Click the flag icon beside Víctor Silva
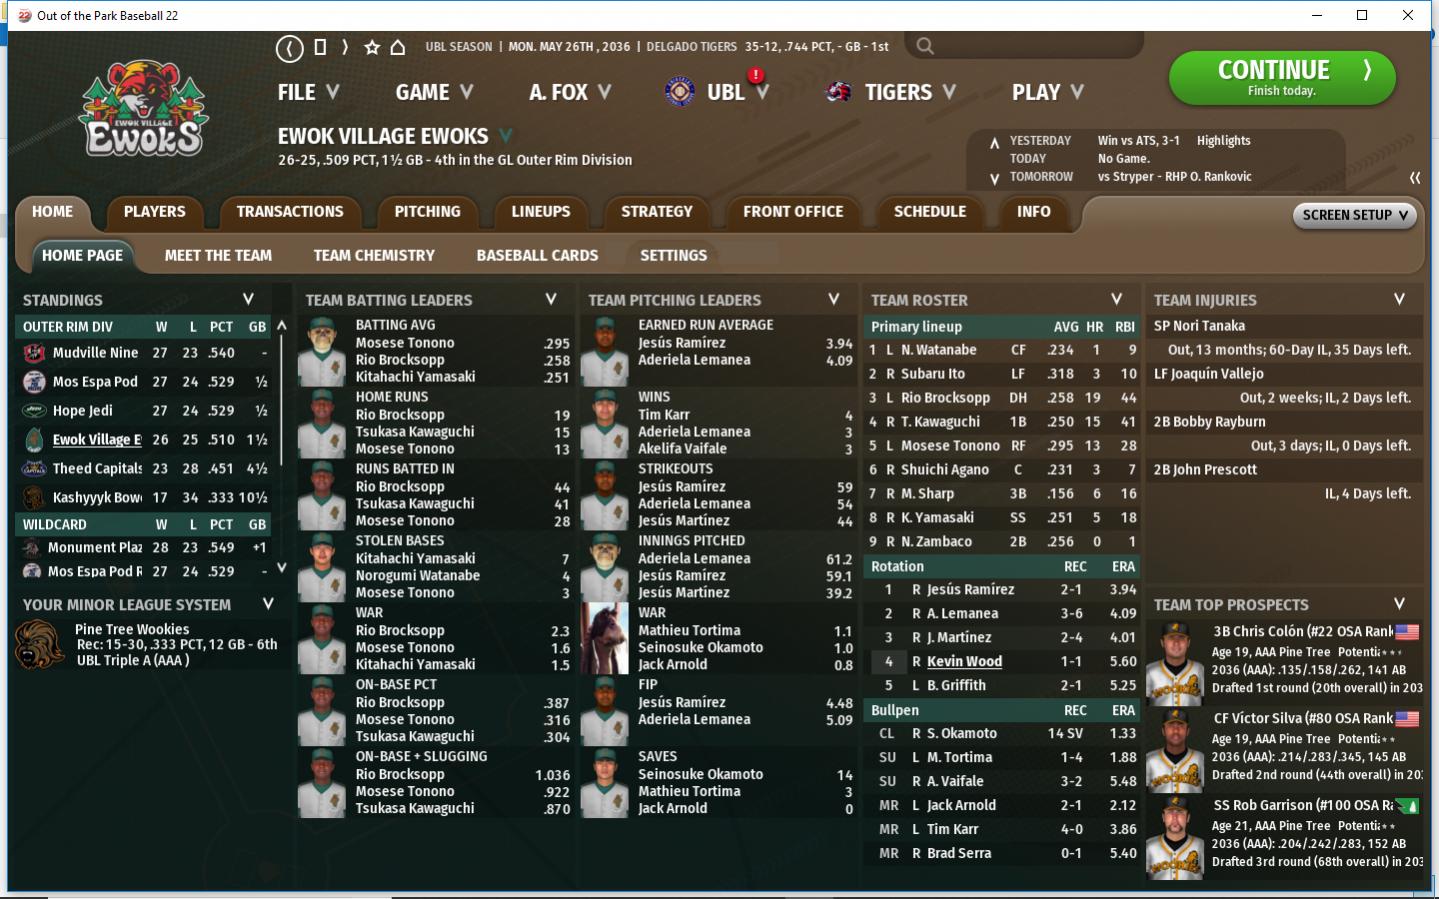Screen dimensions: 1439x899 1407,719
